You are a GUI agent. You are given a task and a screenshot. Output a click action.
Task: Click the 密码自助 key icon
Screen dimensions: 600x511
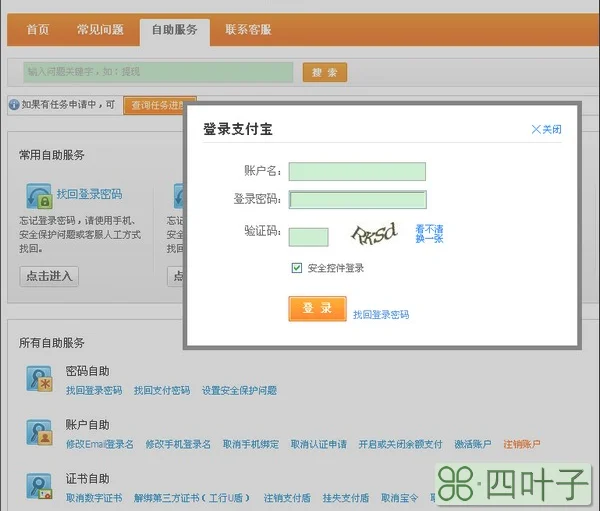pyautogui.click(x=39, y=379)
